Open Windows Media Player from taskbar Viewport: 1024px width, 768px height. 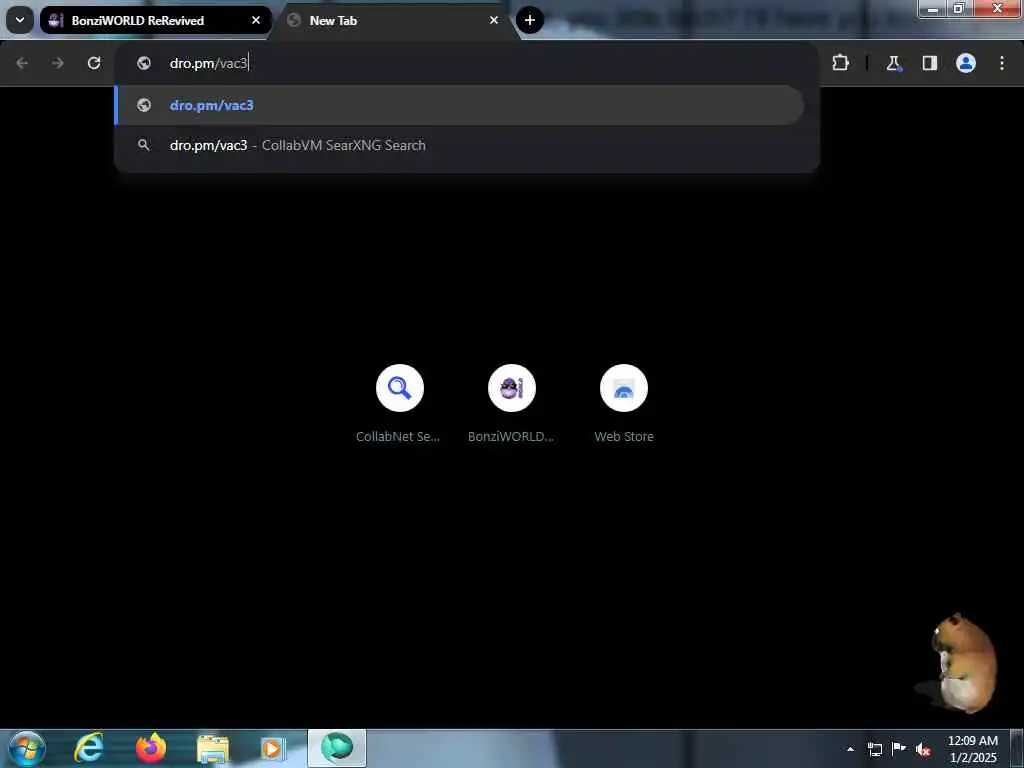[x=272, y=748]
